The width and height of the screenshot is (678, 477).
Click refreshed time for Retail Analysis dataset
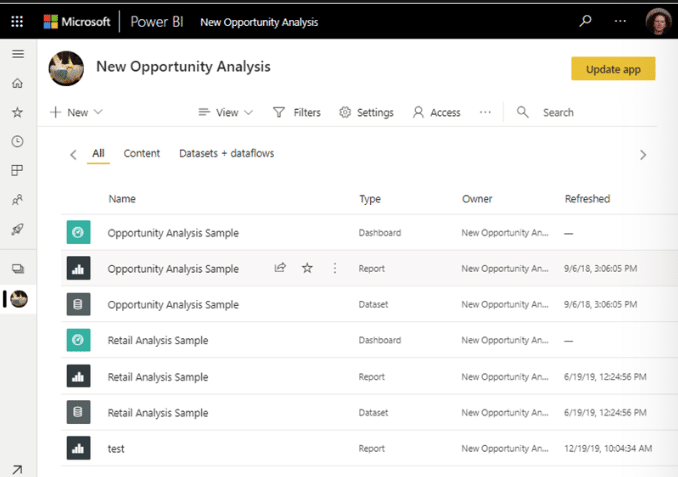[605, 413]
